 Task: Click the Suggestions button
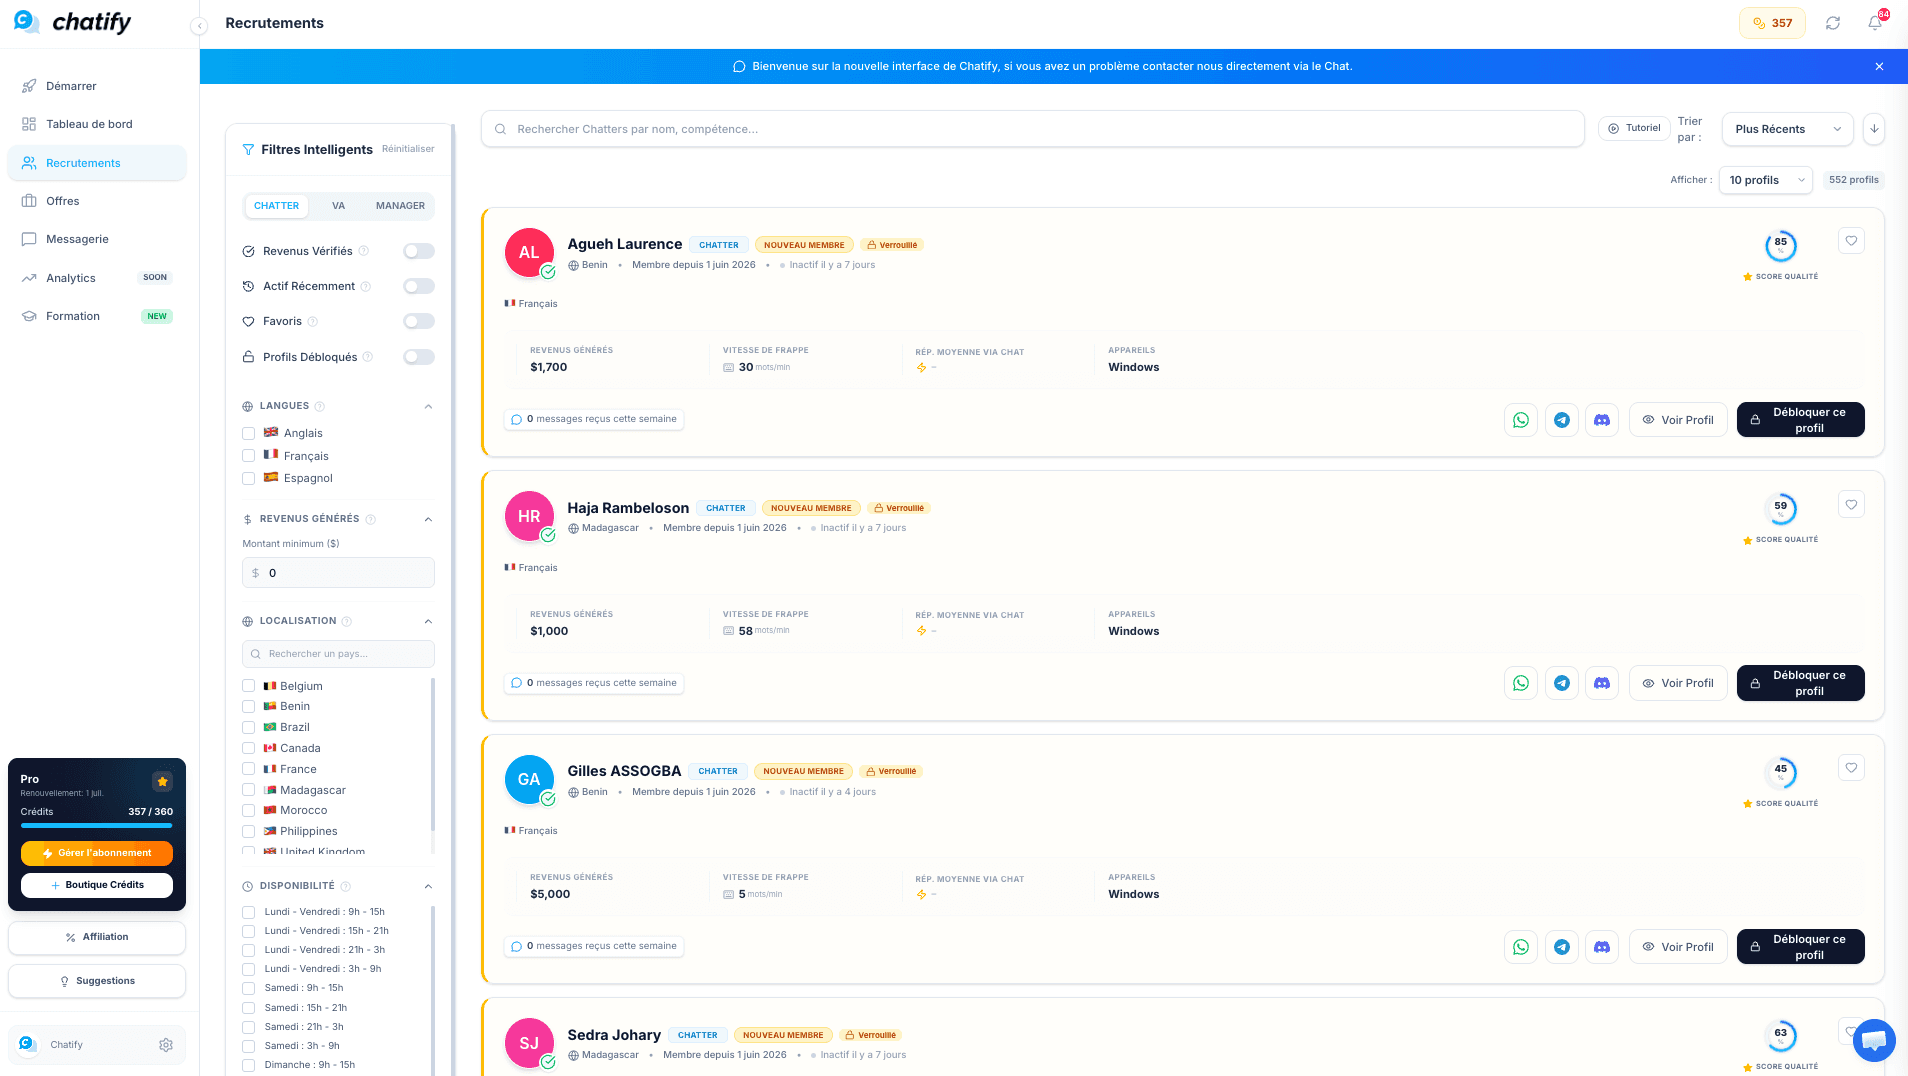coord(97,981)
